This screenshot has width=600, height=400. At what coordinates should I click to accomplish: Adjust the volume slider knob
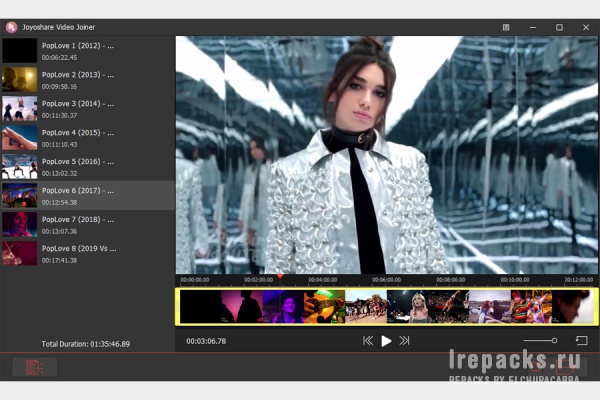click(554, 341)
